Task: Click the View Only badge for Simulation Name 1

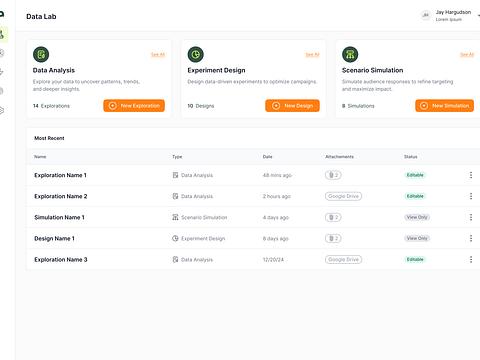Action: coord(417,217)
